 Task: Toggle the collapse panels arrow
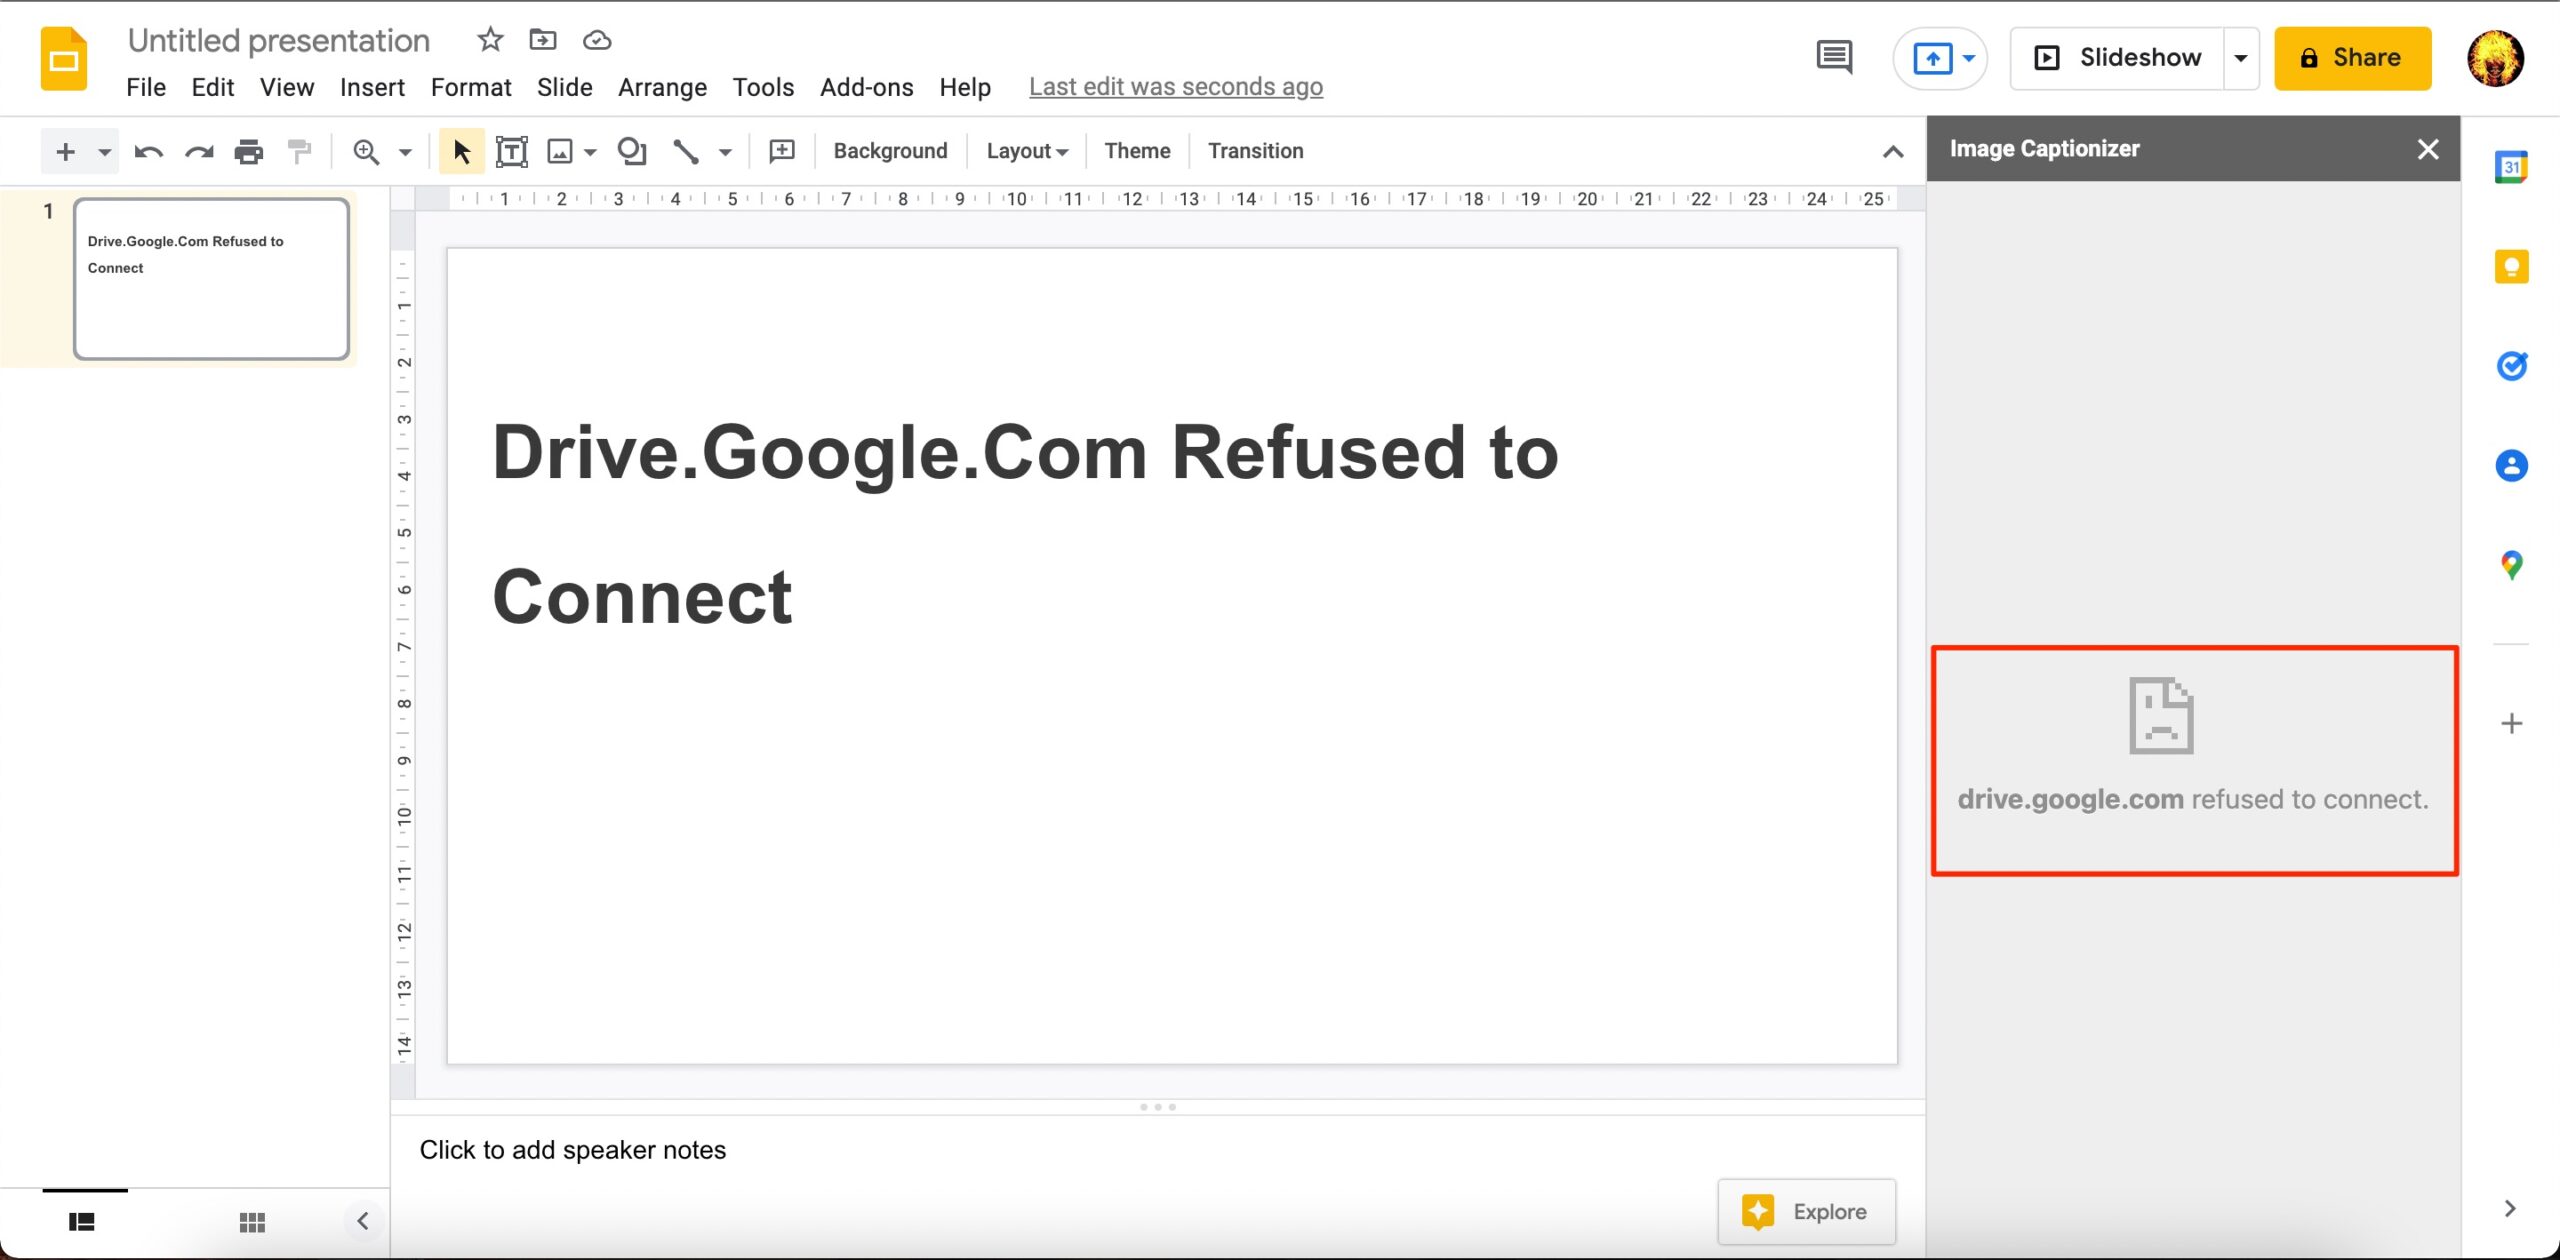(1892, 150)
